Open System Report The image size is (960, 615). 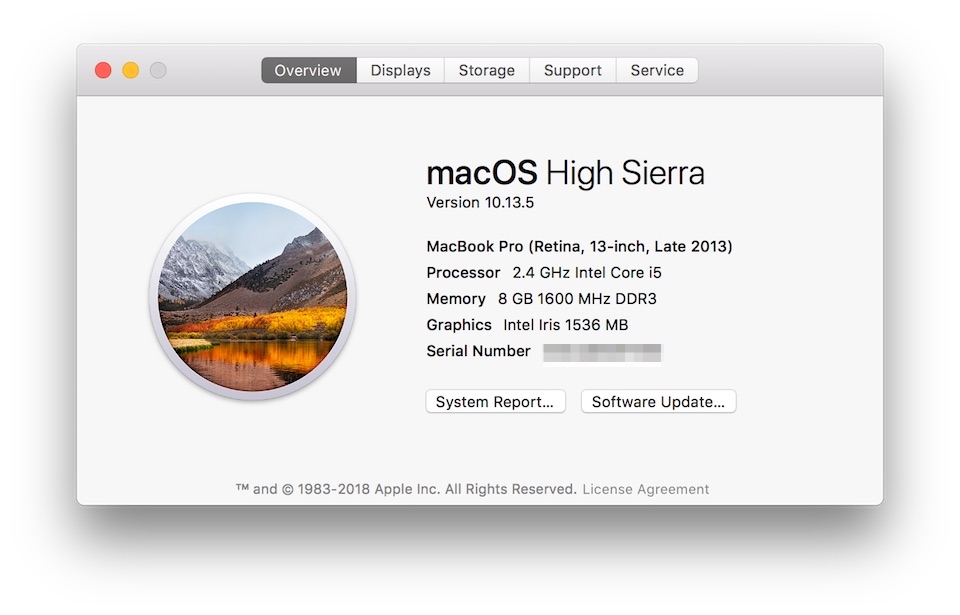[495, 401]
